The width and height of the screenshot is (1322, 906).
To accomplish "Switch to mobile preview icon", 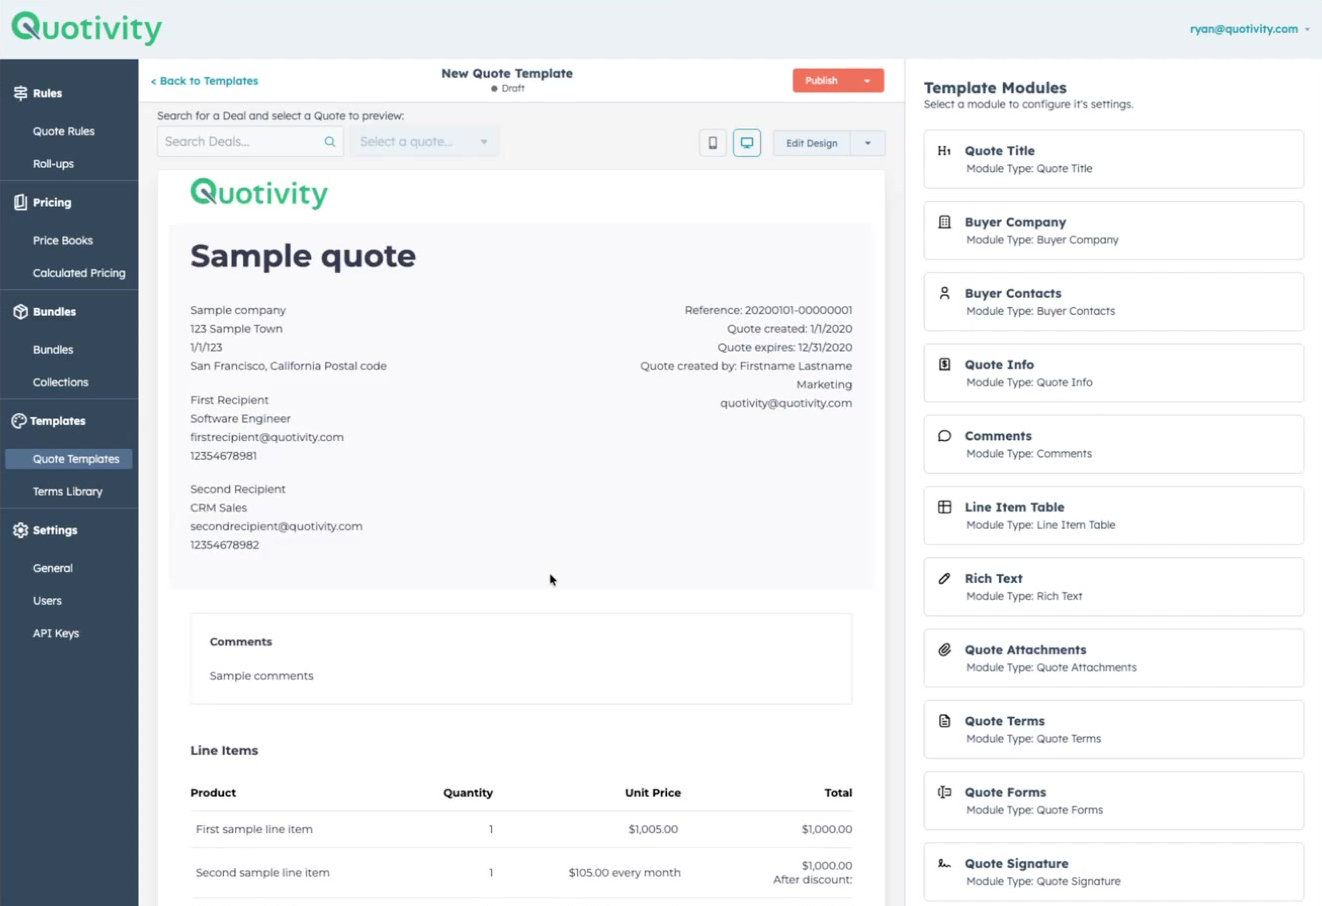I will coord(712,143).
